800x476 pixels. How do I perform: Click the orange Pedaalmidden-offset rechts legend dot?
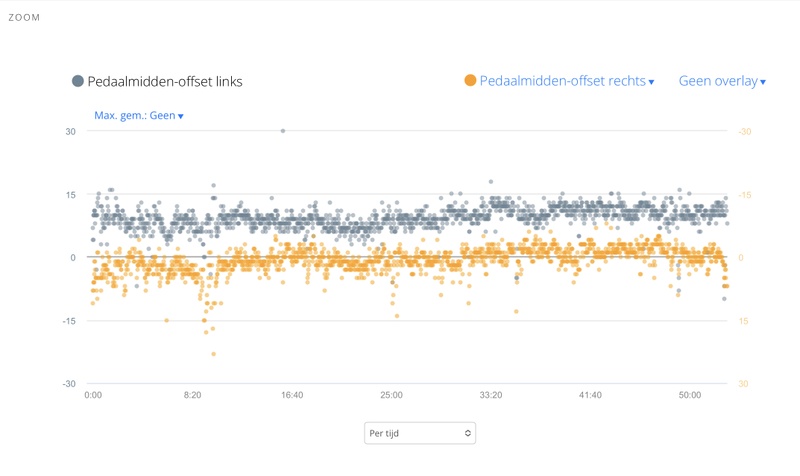coord(470,81)
